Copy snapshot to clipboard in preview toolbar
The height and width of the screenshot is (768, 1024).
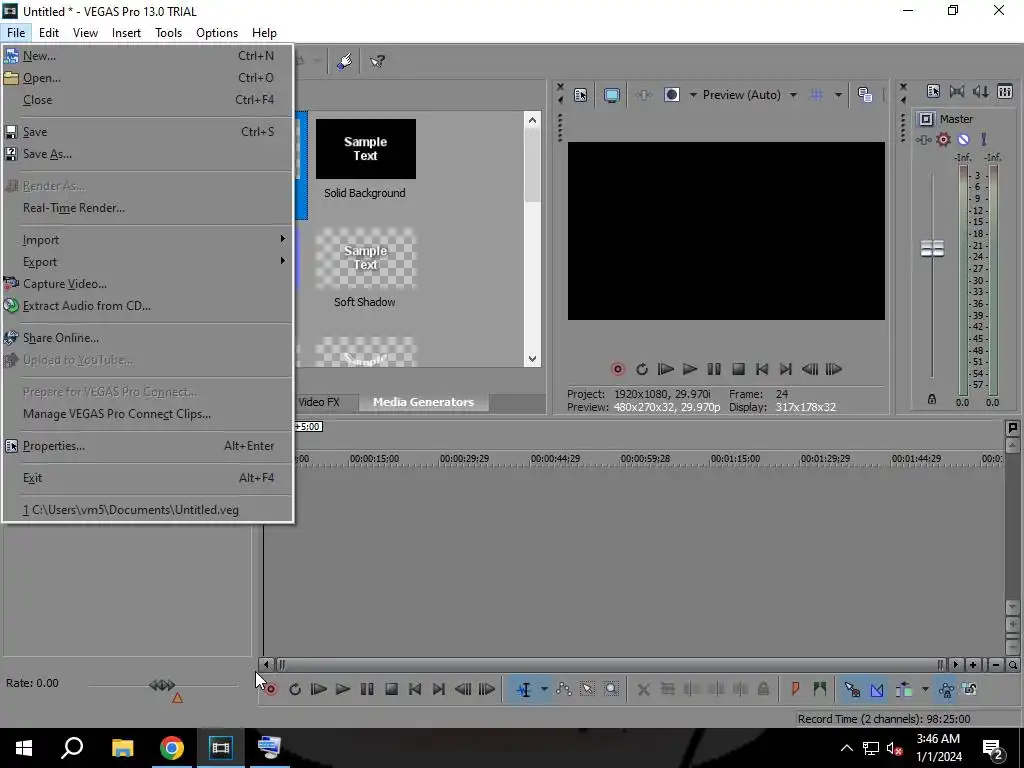(865, 95)
